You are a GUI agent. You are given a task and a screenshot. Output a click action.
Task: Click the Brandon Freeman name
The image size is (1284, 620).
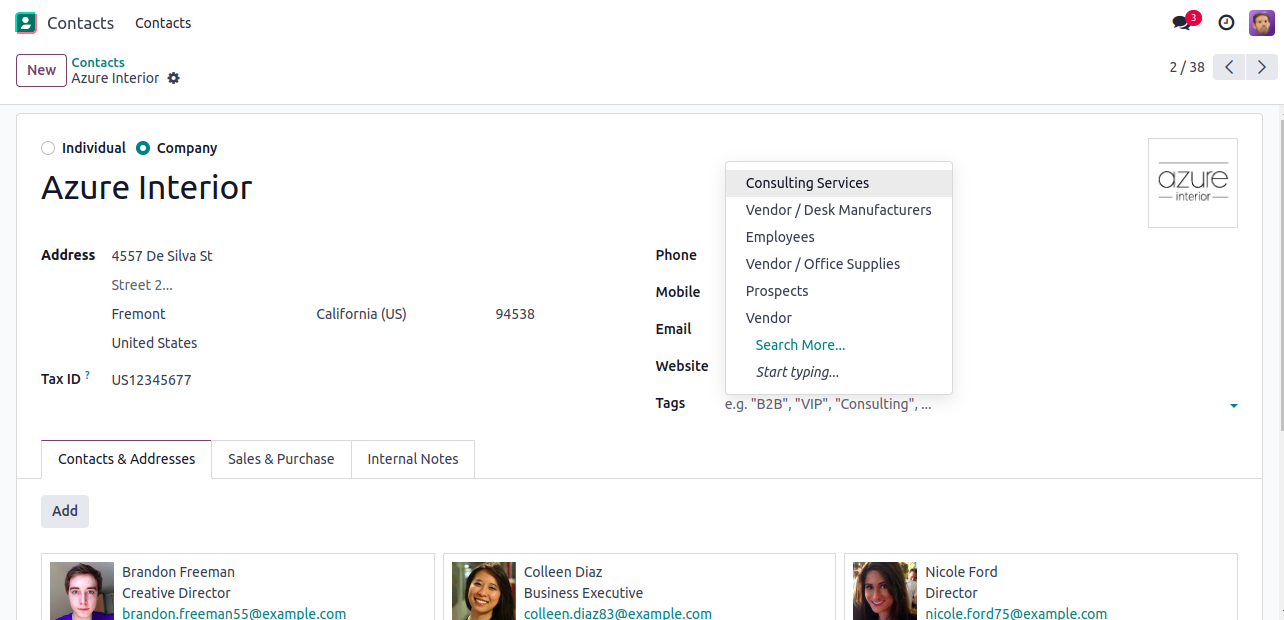(x=178, y=572)
